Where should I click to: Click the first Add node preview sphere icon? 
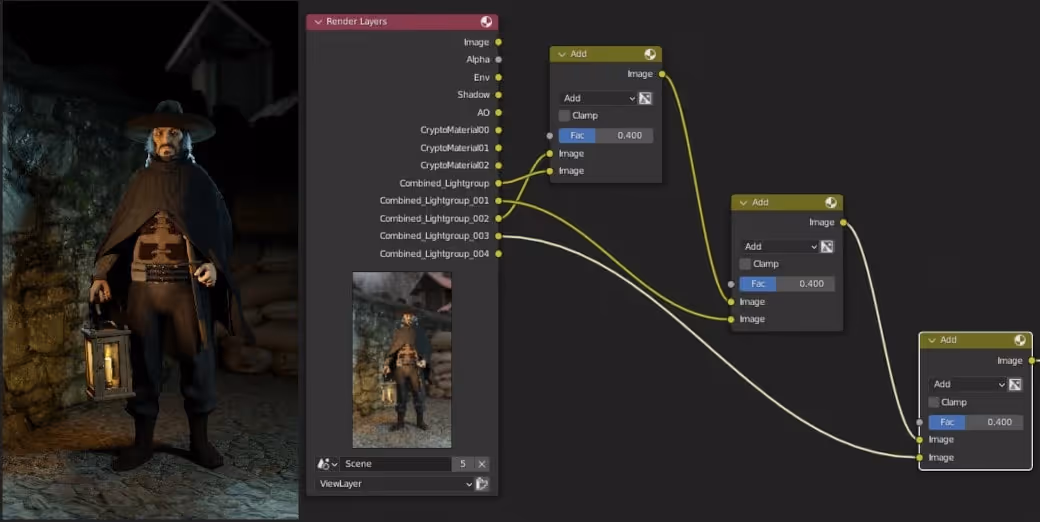pos(650,54)
